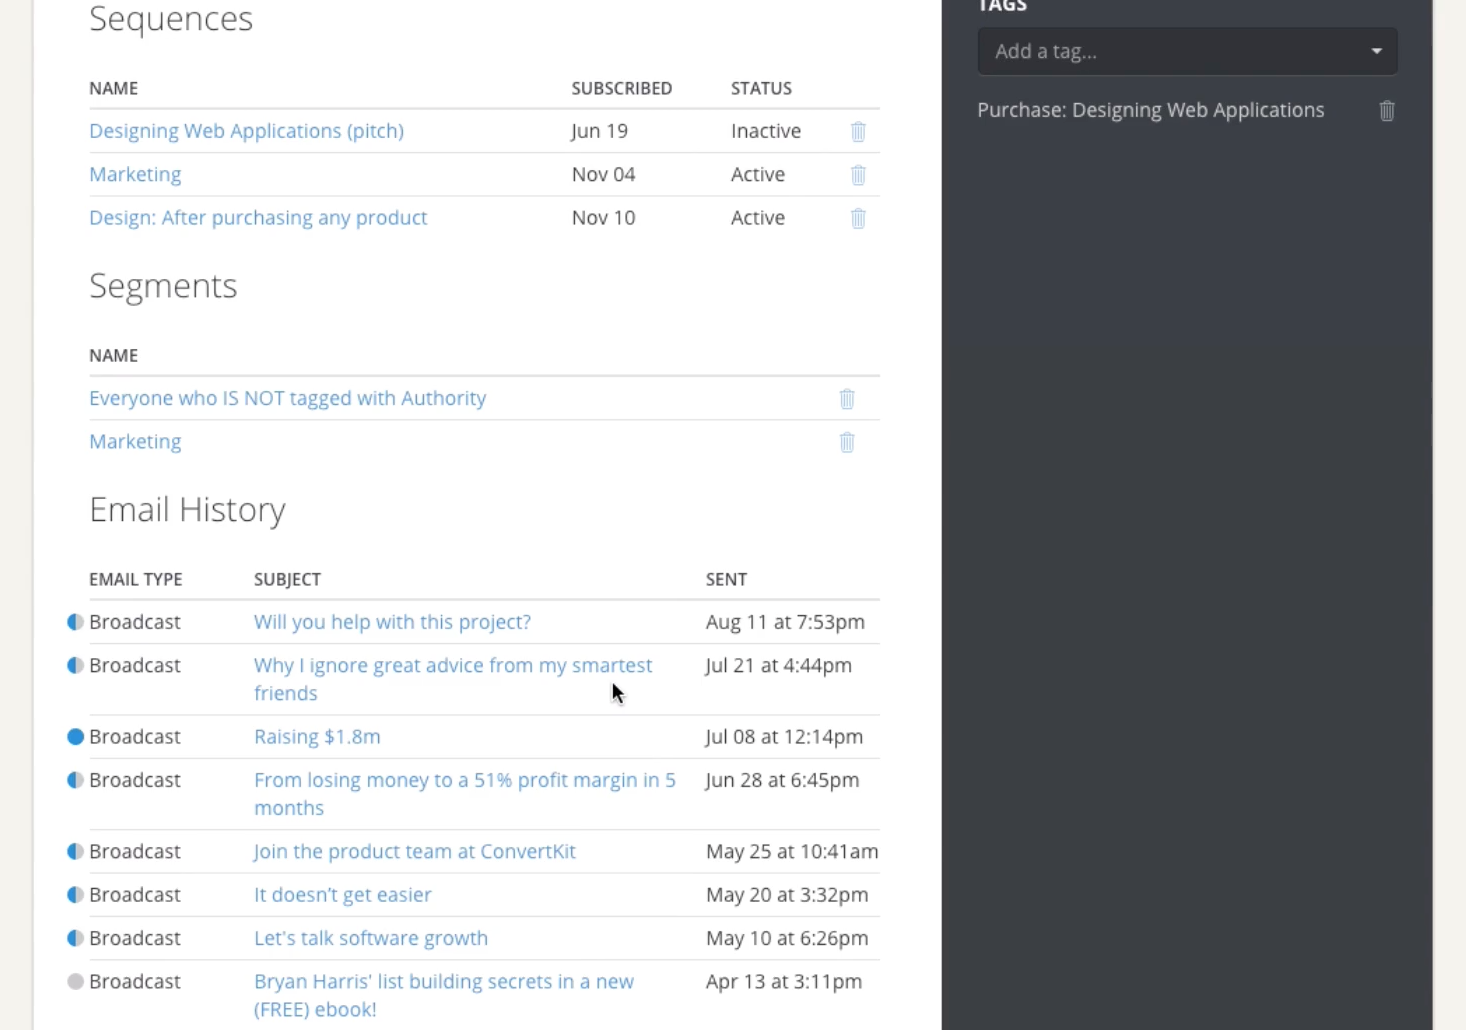This screenshot has width=1466, height=1030.
Task: Open Designing Web Applications (pitch) sequence link
Action: click(246, 131)
